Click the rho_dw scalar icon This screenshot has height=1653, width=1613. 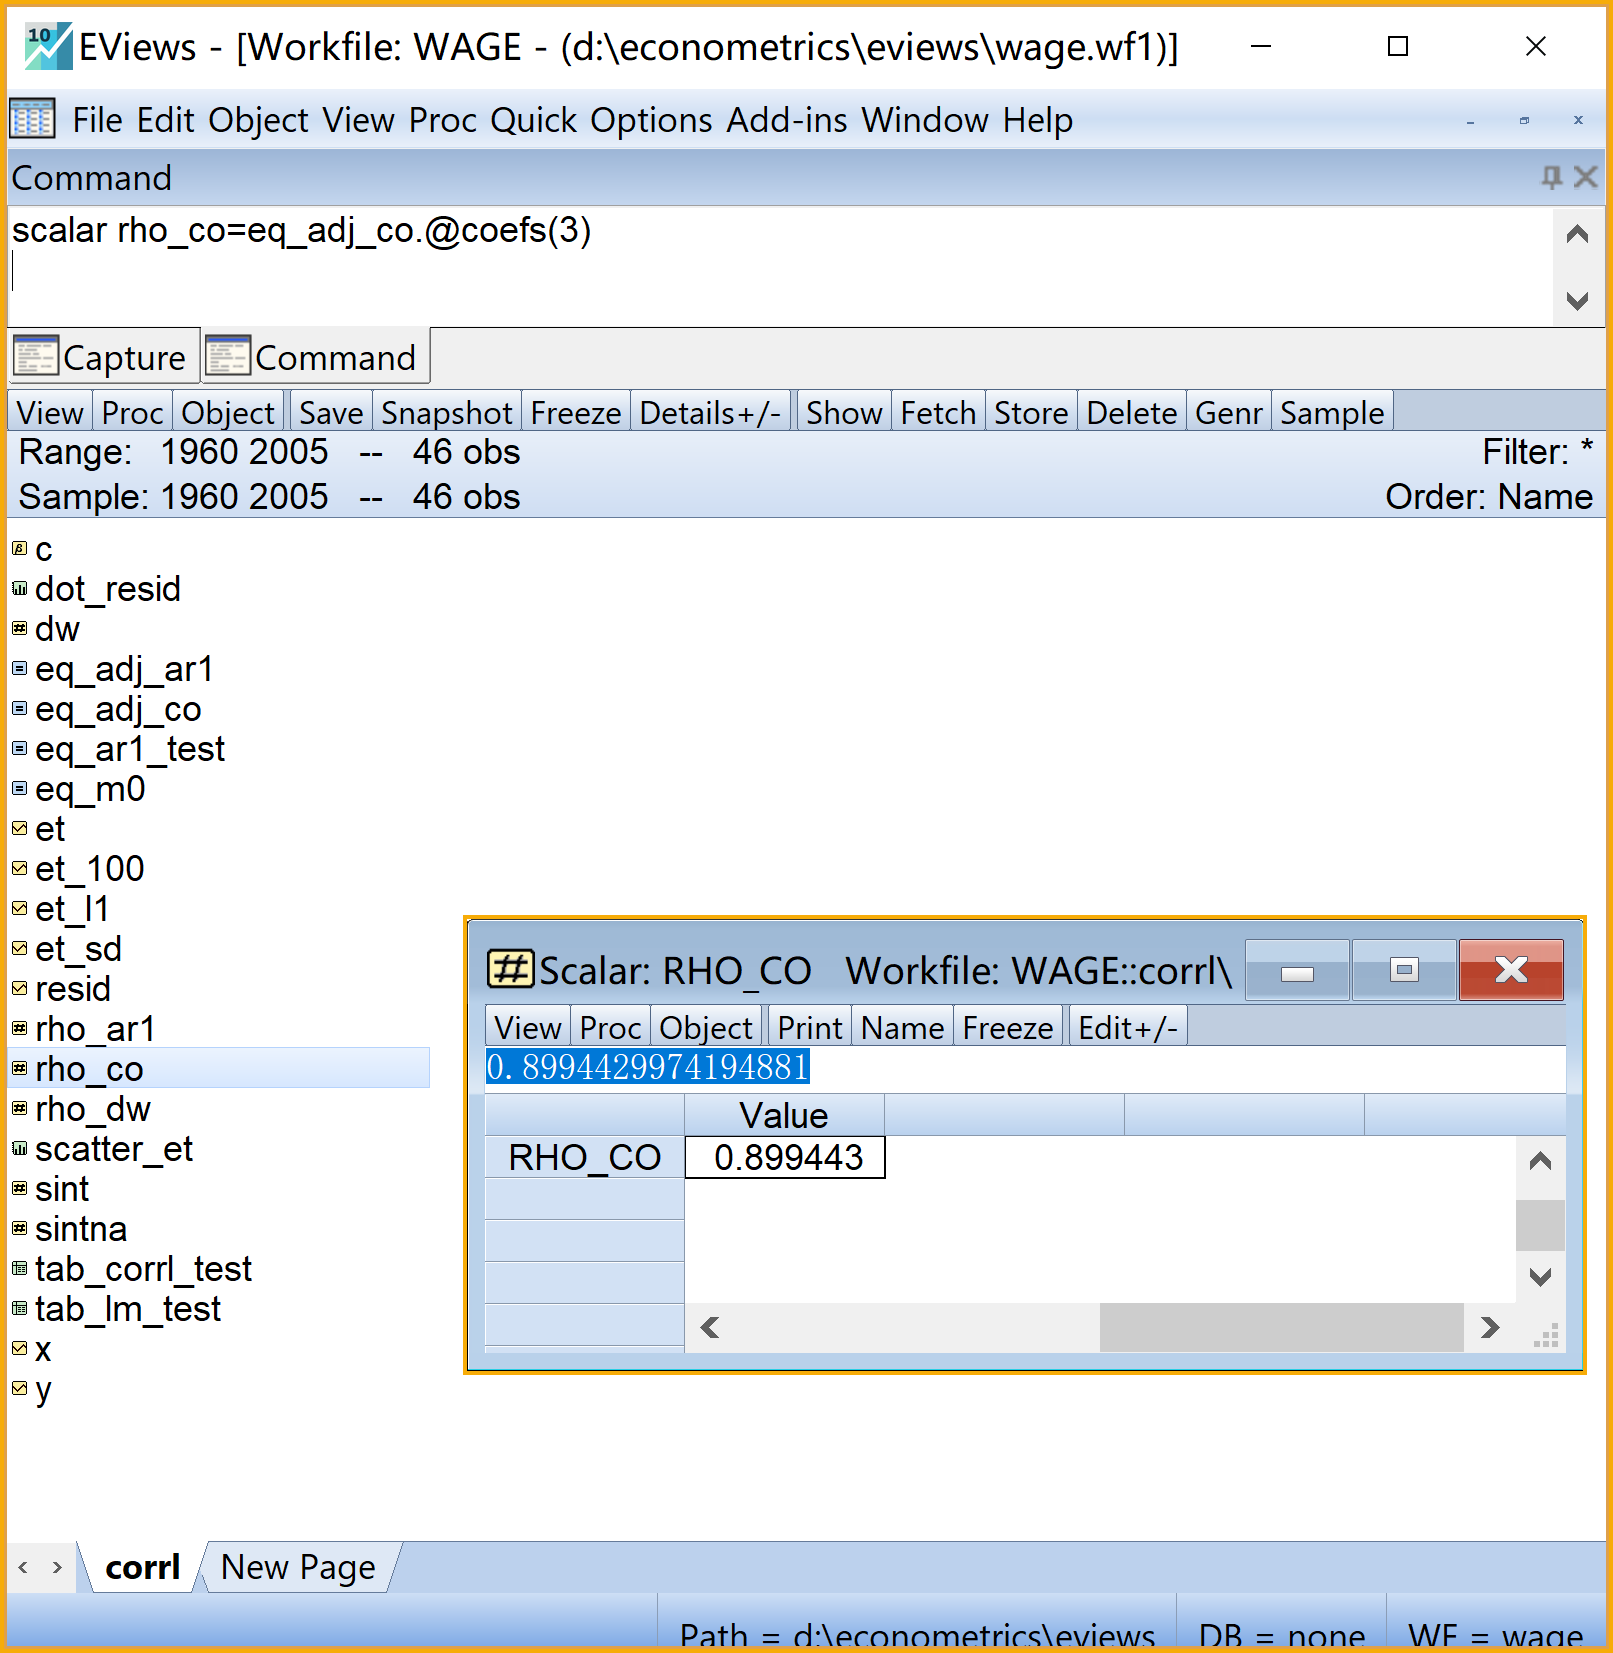click(x=19, y=1108)
